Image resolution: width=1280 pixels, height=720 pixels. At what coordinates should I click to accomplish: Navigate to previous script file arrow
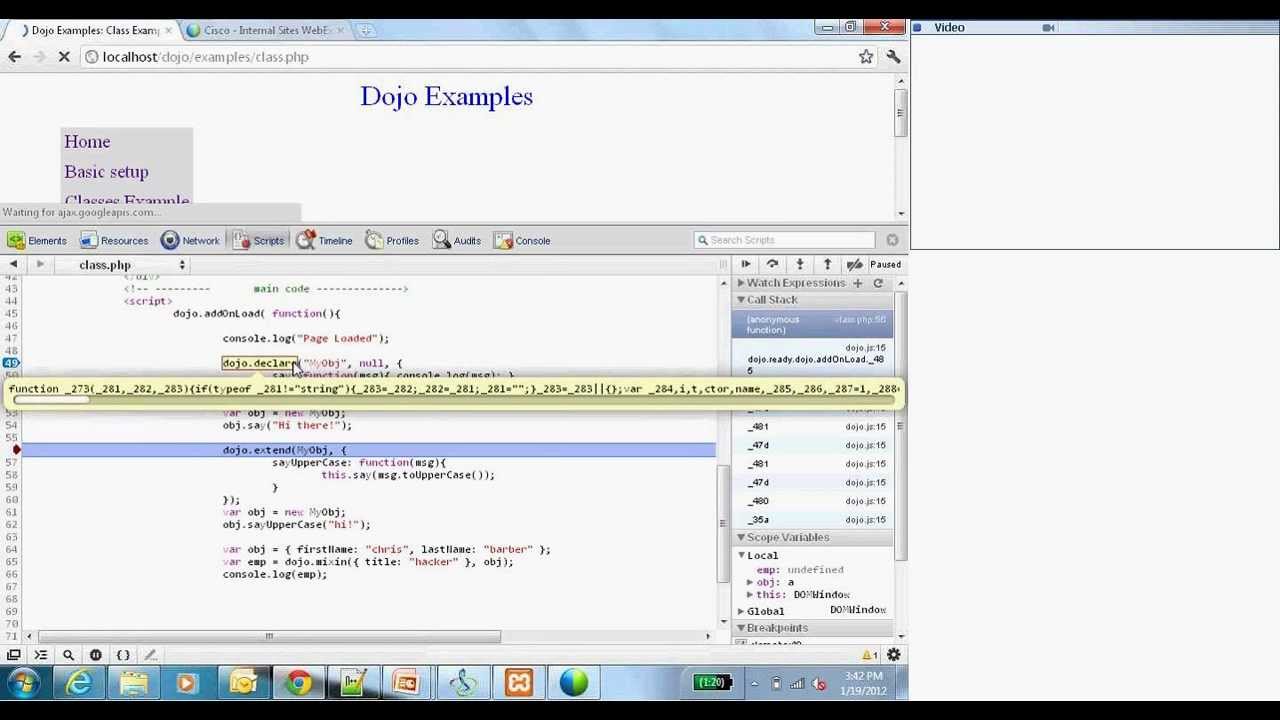13,265
